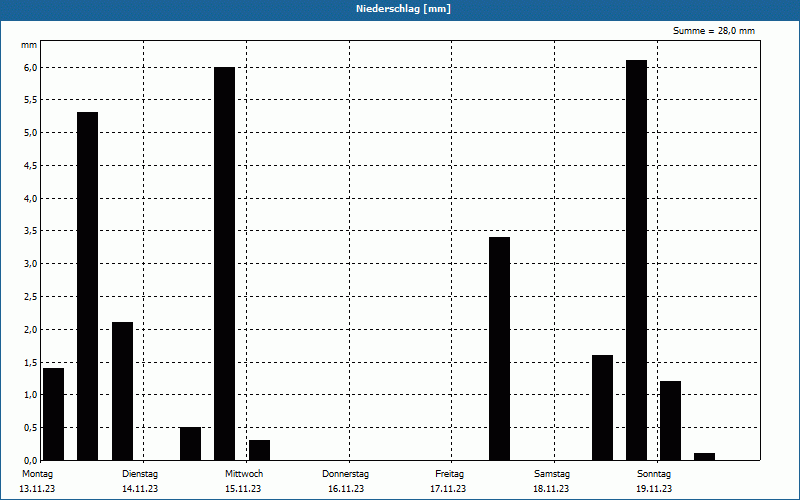Click the tallest Saturday bar above 6,0 mm
The height and width of the screenshot is (500, 800).
[636, 260]
